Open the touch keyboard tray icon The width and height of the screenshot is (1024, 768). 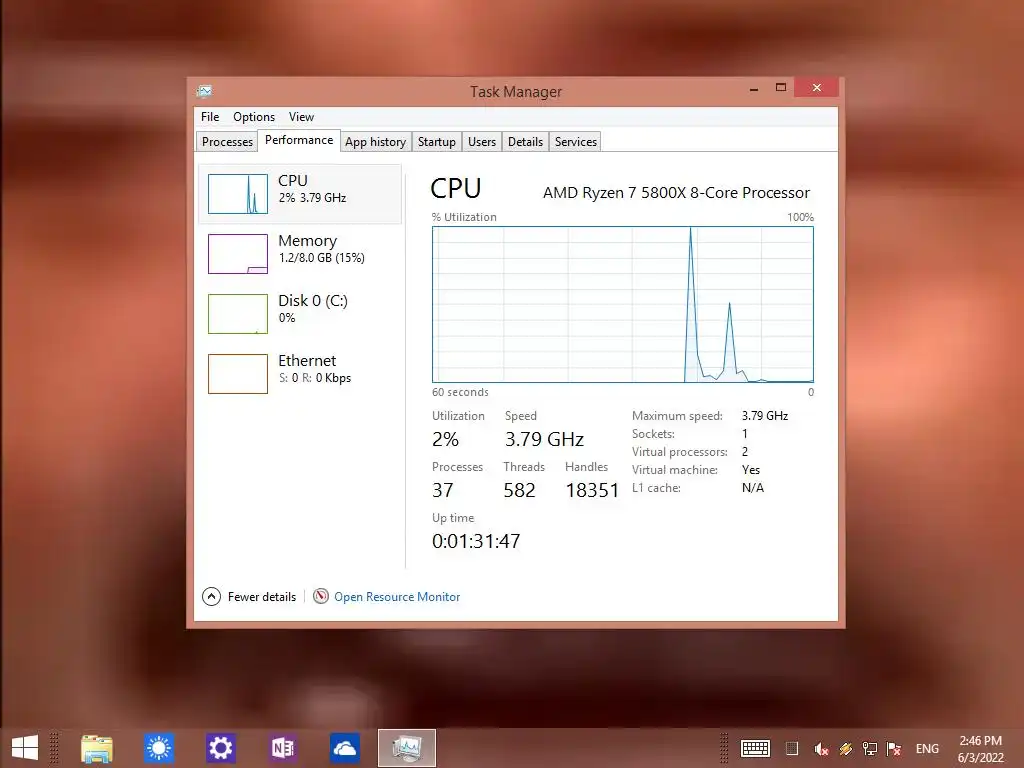click(x=756, y=749)
